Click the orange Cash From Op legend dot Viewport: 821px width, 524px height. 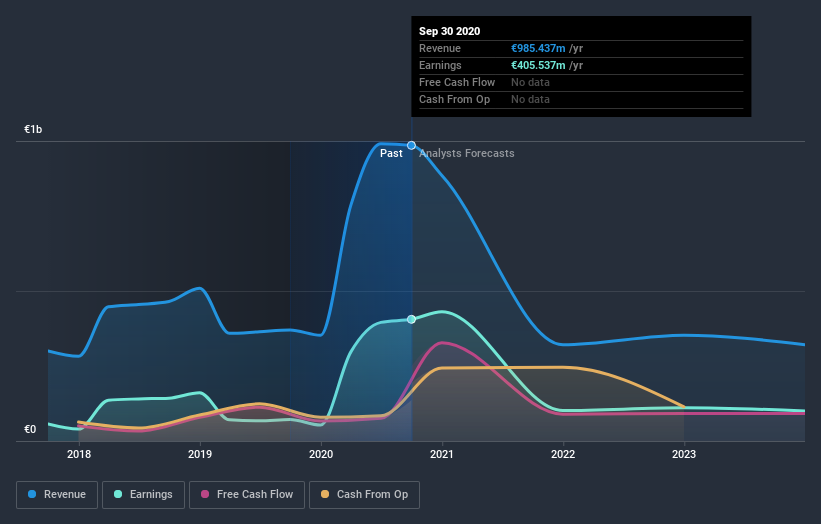325,494
